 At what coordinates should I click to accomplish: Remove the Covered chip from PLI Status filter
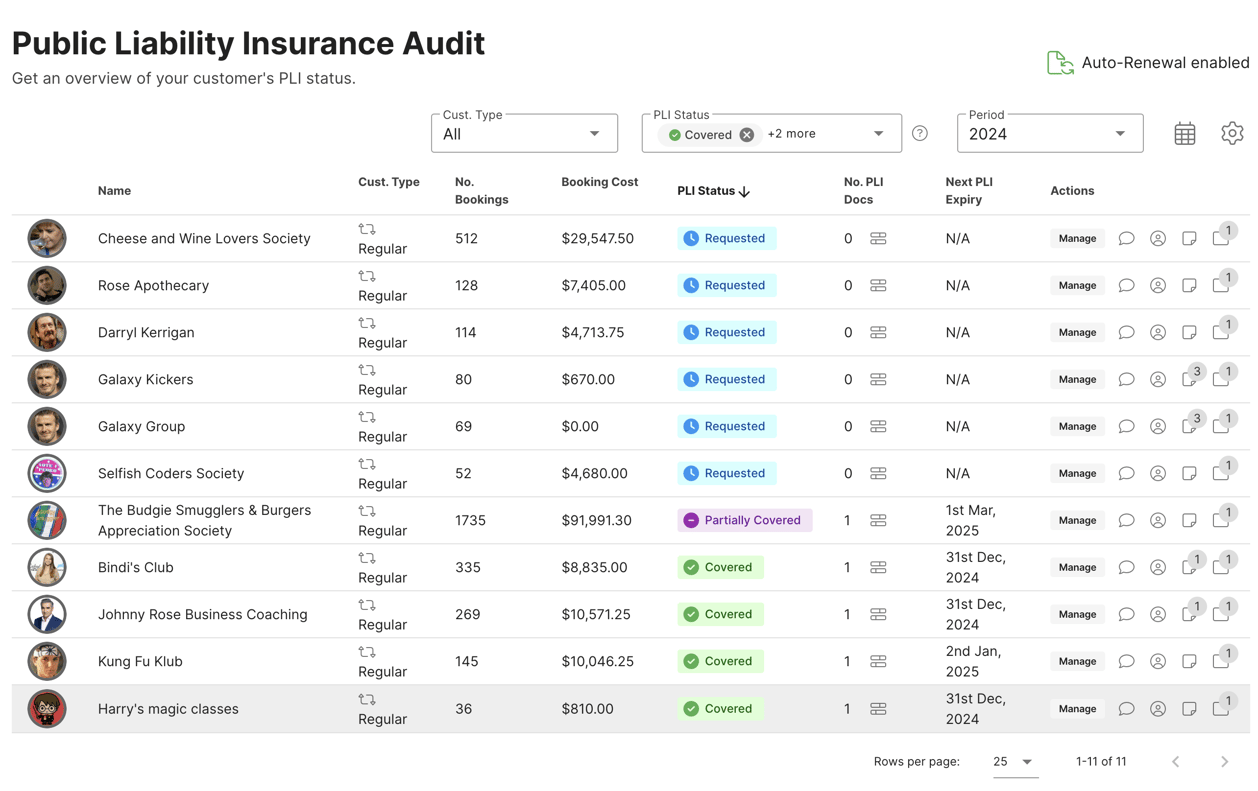click(746, 132)
